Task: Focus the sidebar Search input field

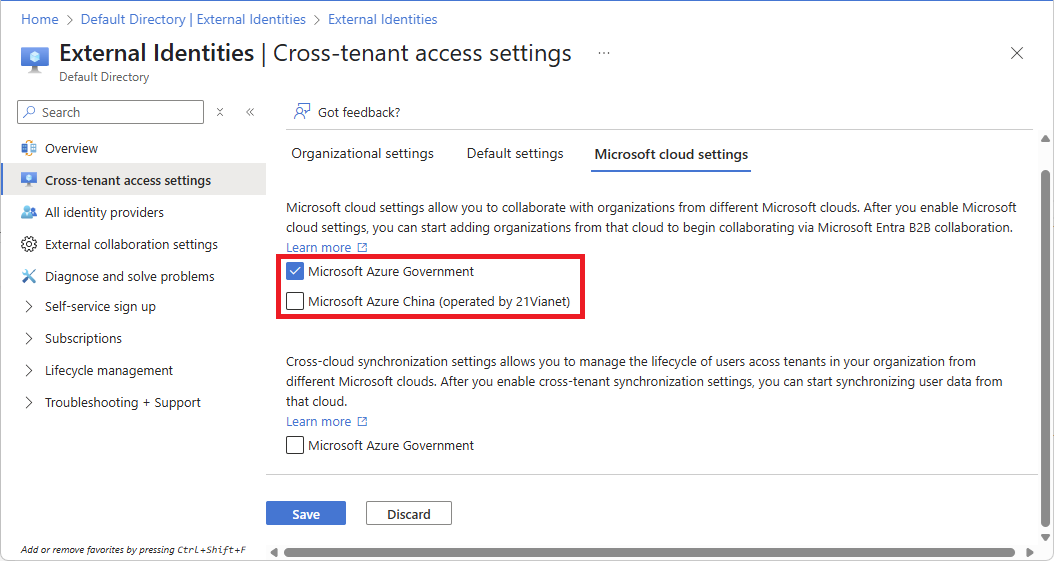Action: click(x=110, y=112)
